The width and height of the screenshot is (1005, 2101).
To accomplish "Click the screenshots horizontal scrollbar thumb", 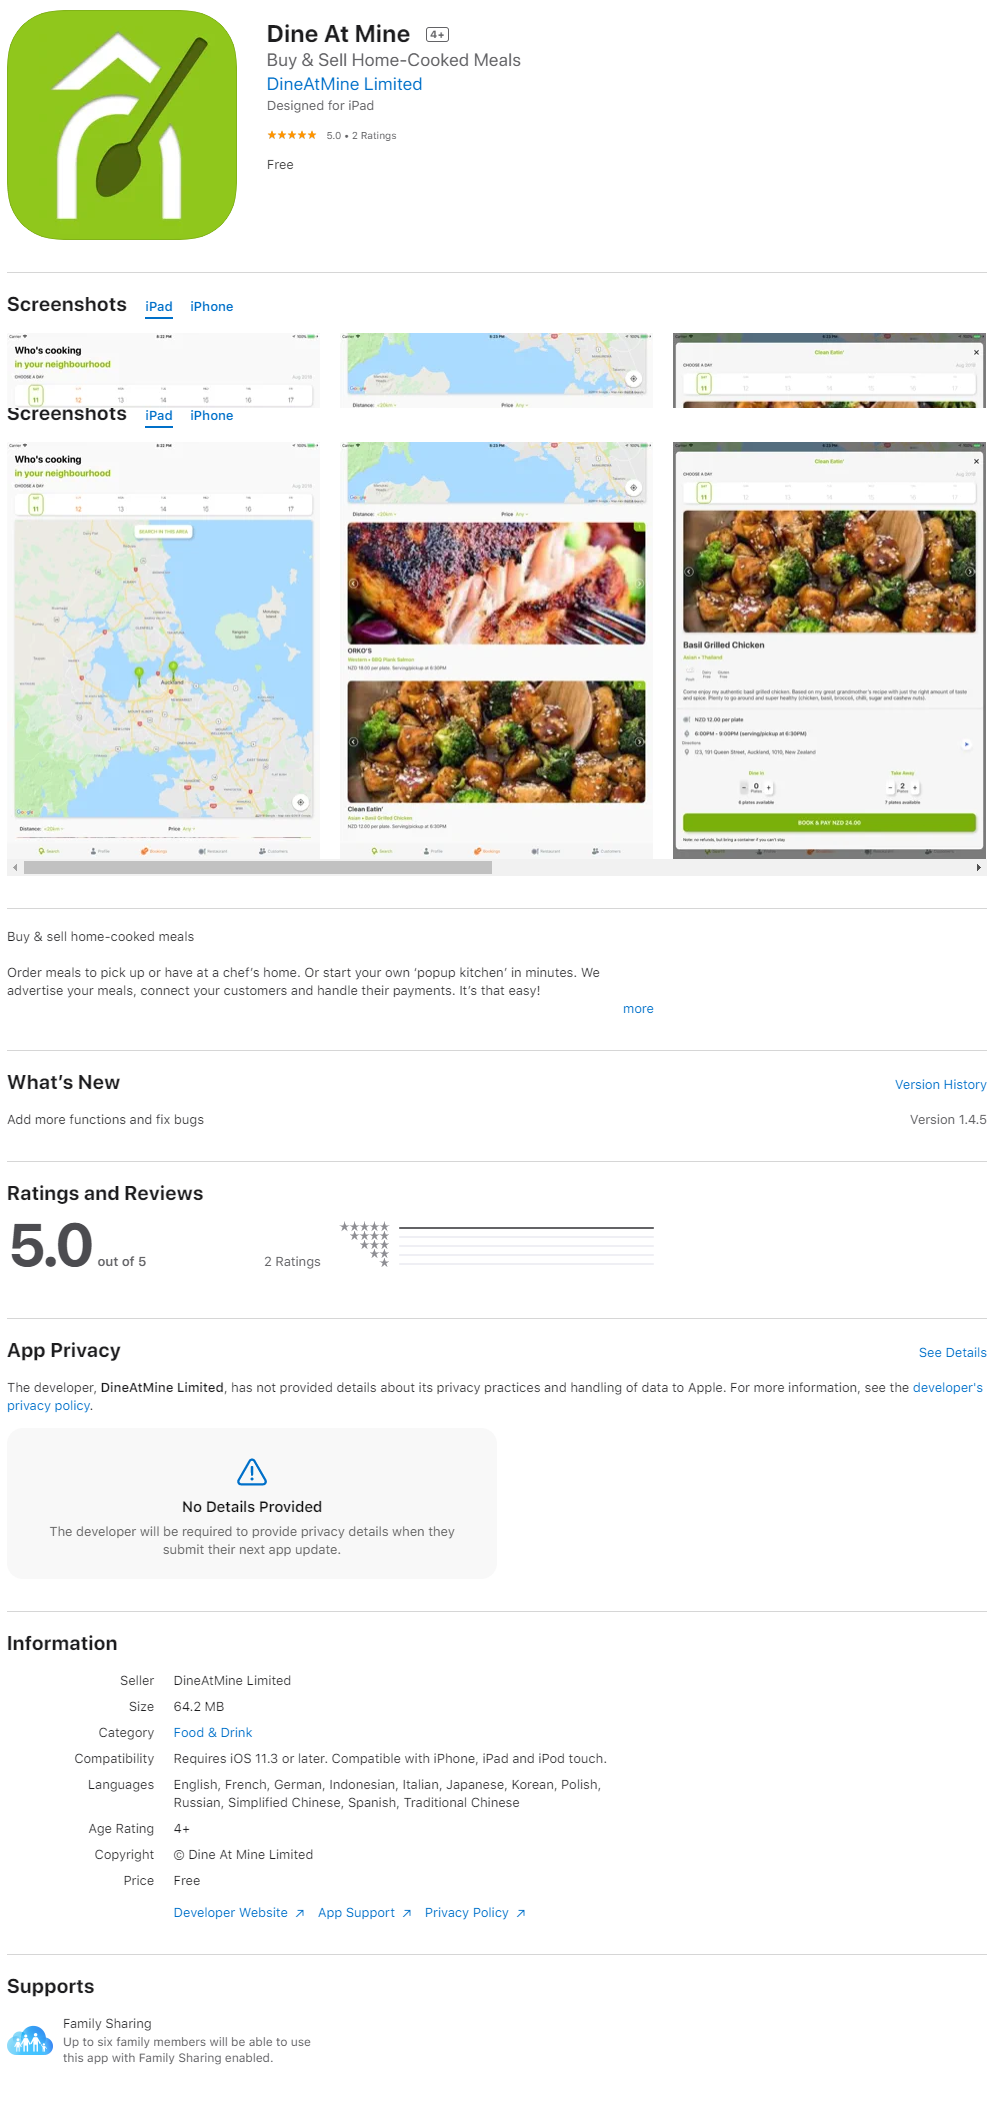I will 258,868.
